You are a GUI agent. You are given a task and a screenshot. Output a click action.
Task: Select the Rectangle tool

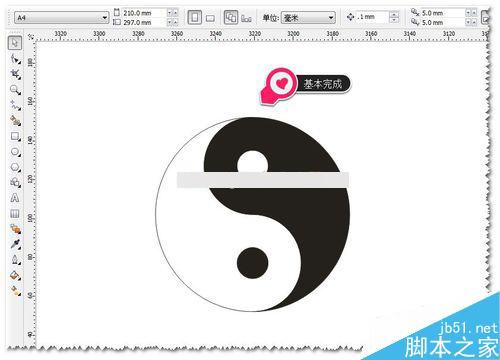15,136
